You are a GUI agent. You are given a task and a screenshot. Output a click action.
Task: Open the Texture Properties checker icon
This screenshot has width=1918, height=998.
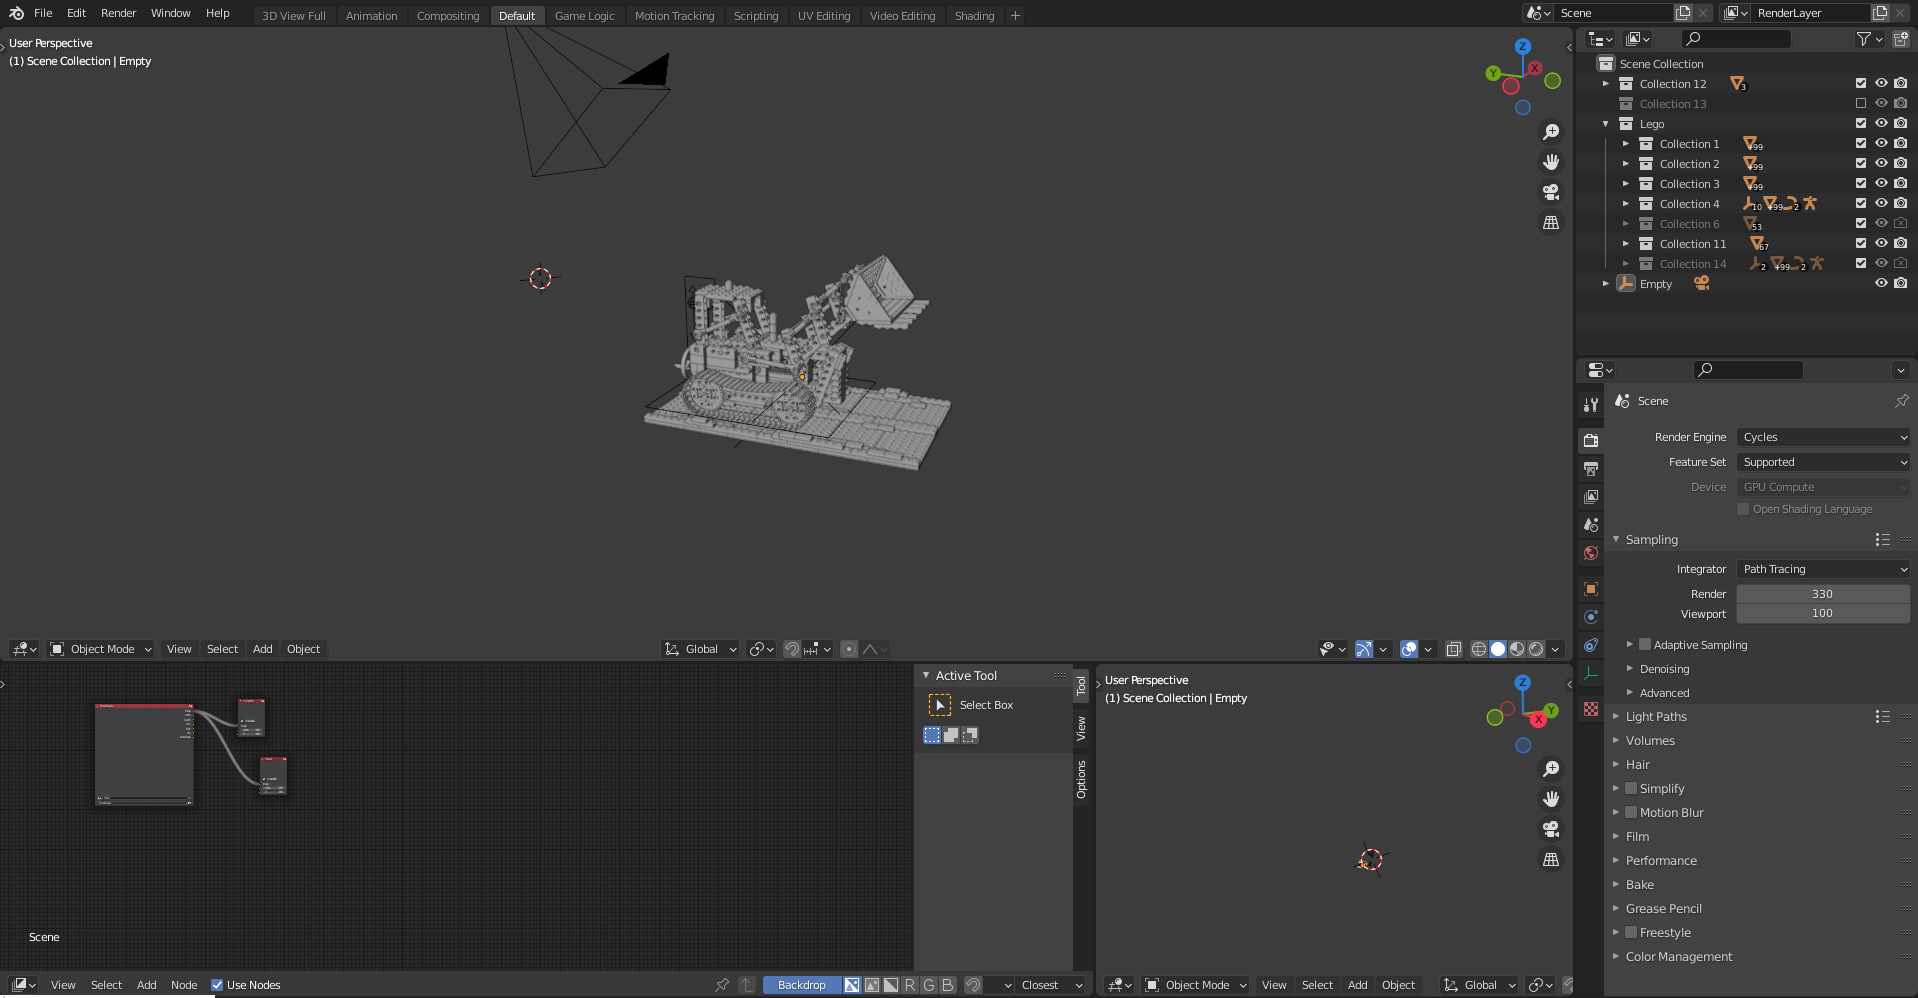coord(1590,708)
